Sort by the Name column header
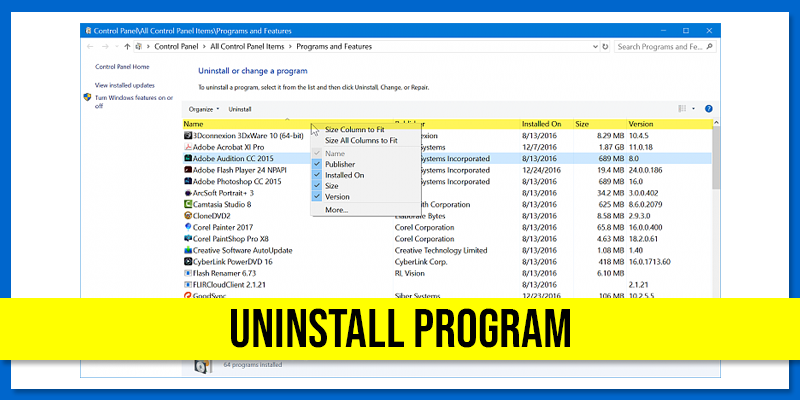 point(193,124)
